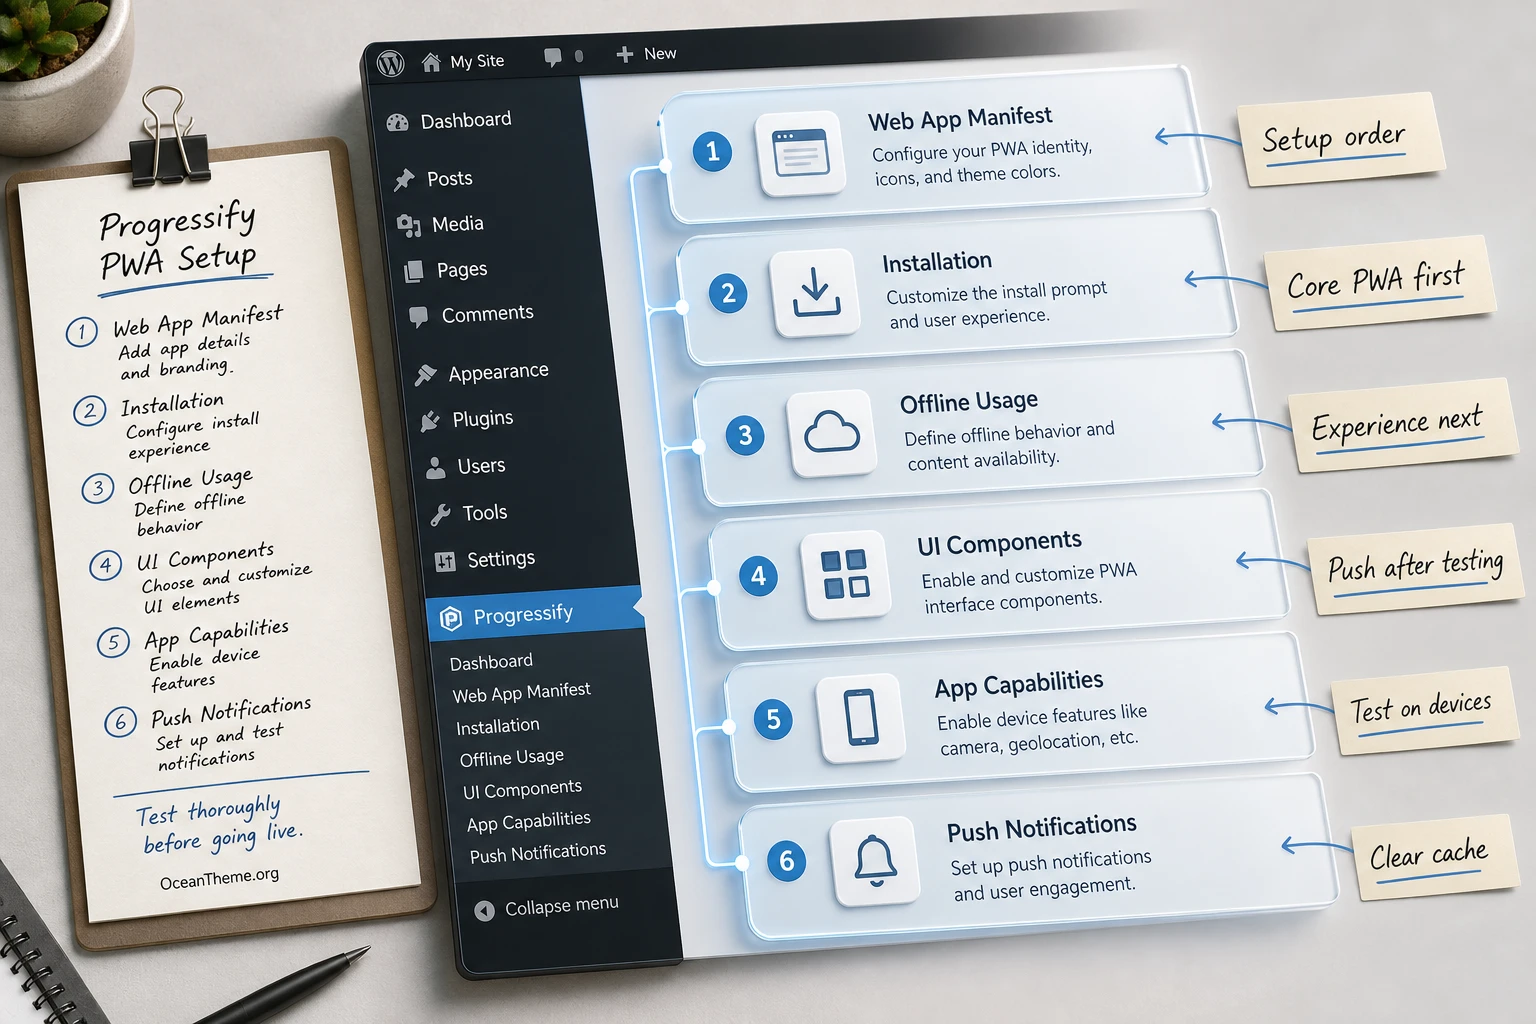Select Push Notifications in the submenu

[x=538, y=853]
